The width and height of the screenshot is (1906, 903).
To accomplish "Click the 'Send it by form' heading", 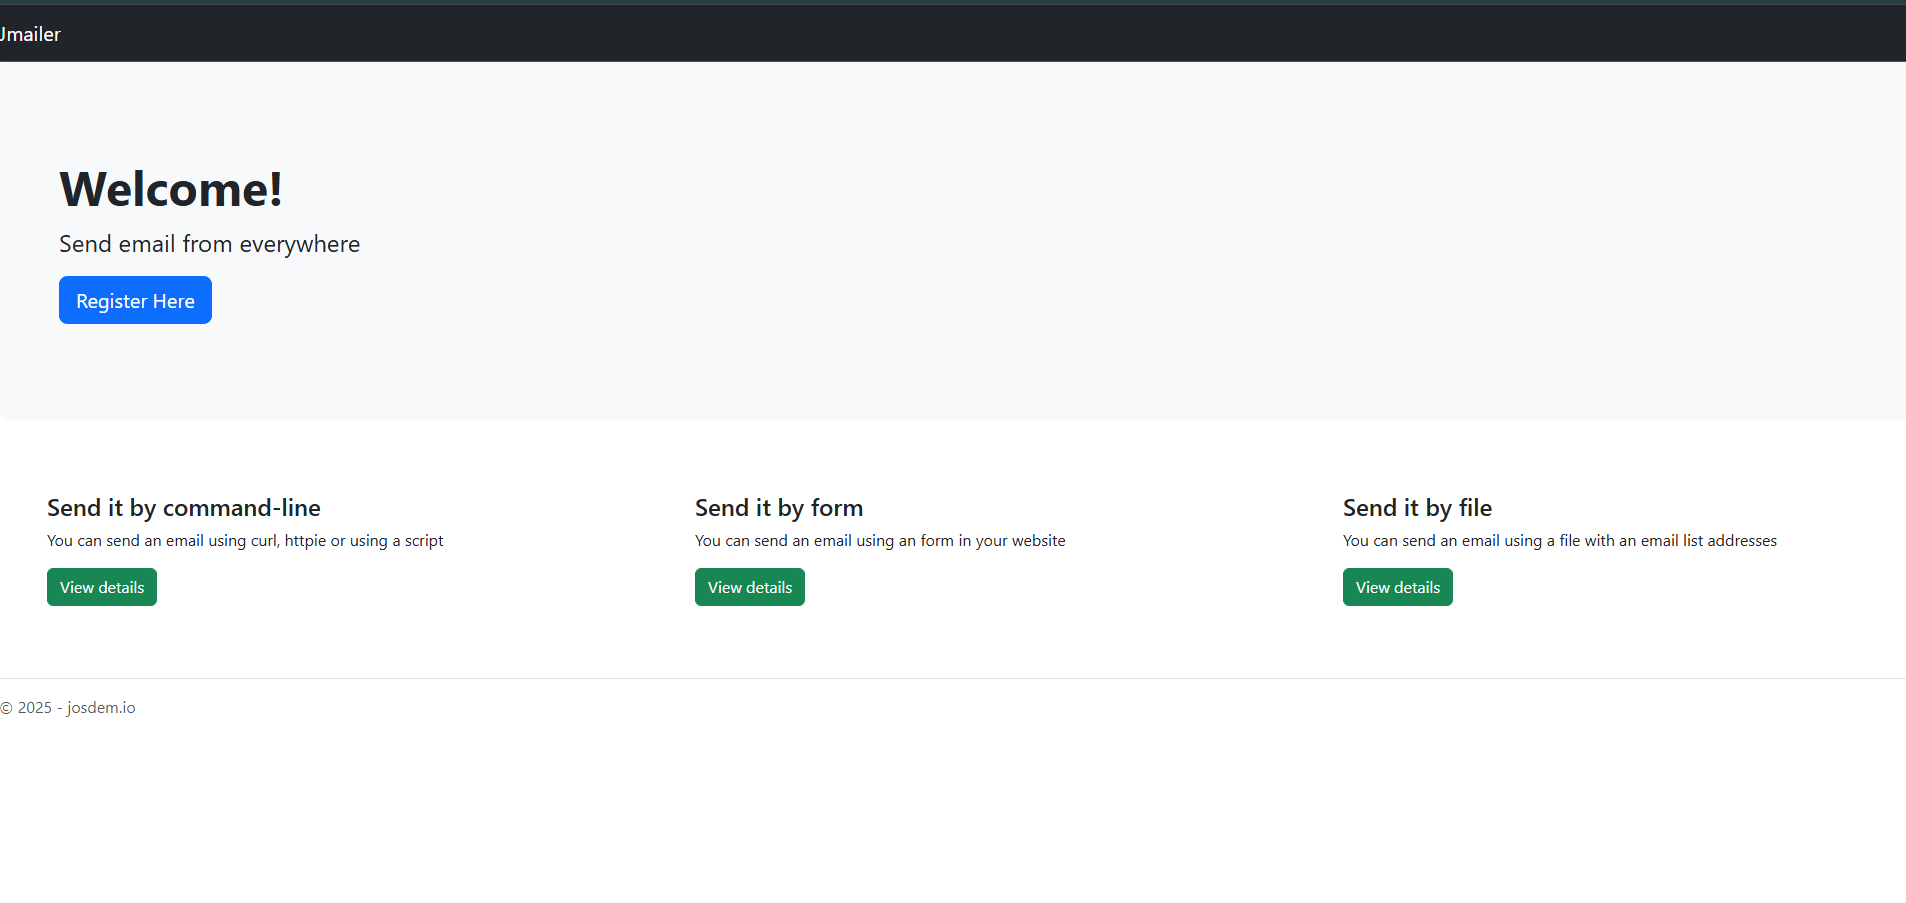I will pyautogui.click(x=778, y=507).
